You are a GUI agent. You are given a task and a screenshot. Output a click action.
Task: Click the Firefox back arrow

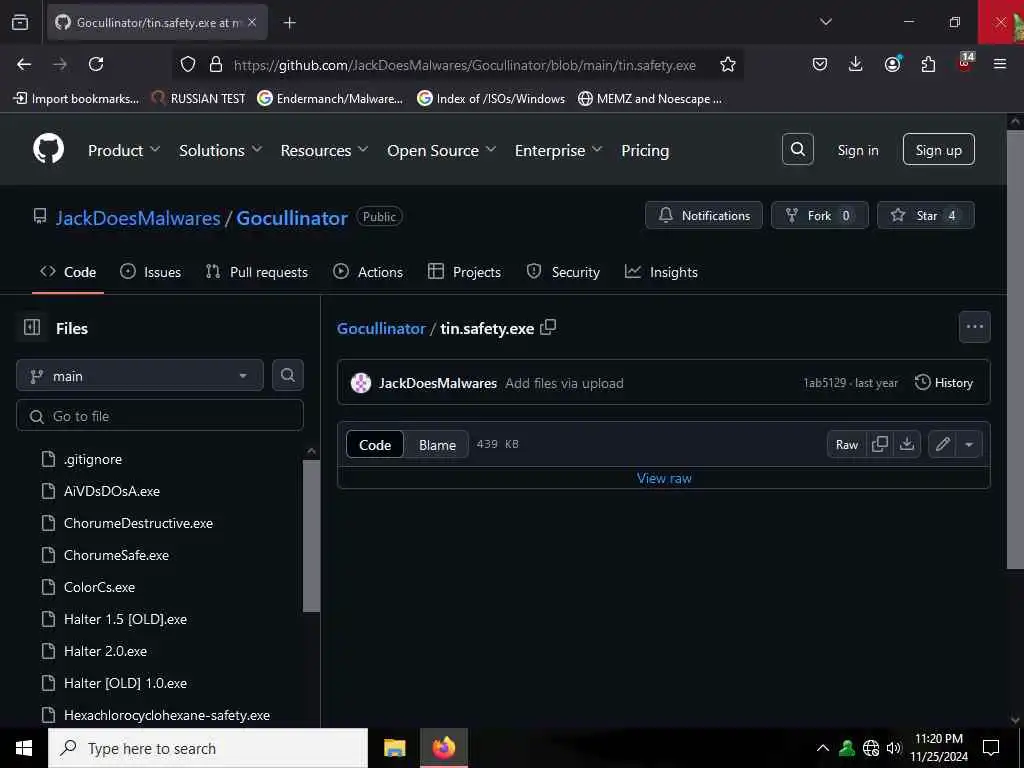click(24, 64)
